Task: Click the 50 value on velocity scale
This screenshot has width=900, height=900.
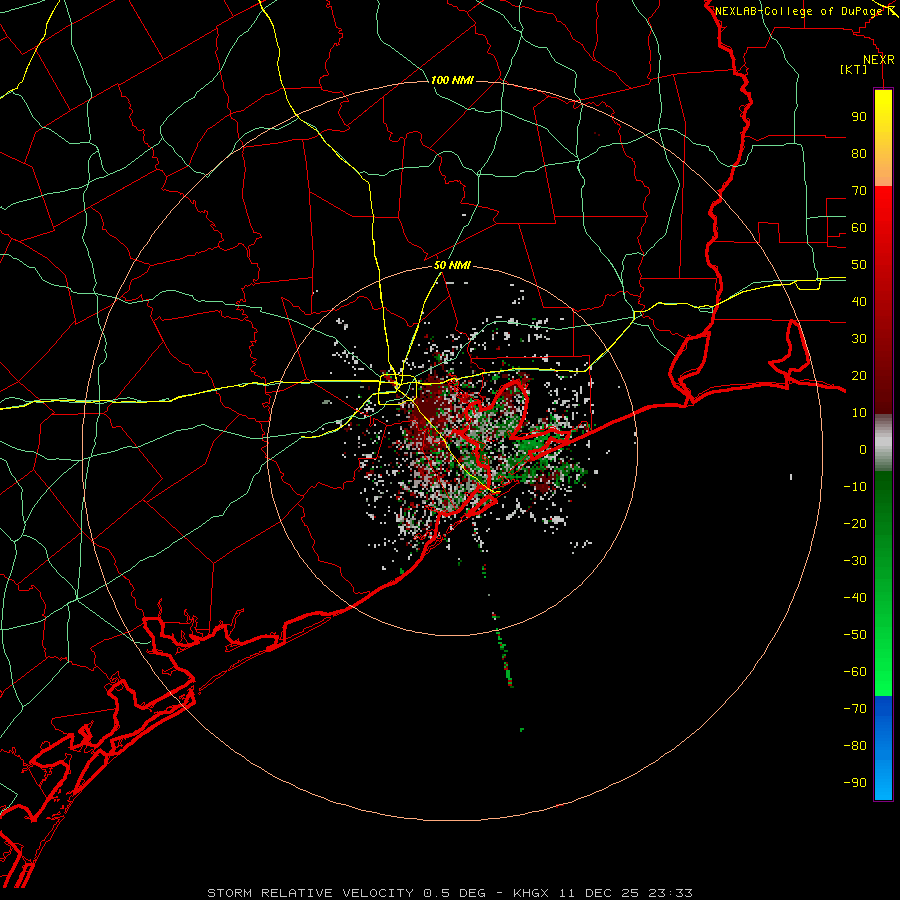Action: click(859, 265)
